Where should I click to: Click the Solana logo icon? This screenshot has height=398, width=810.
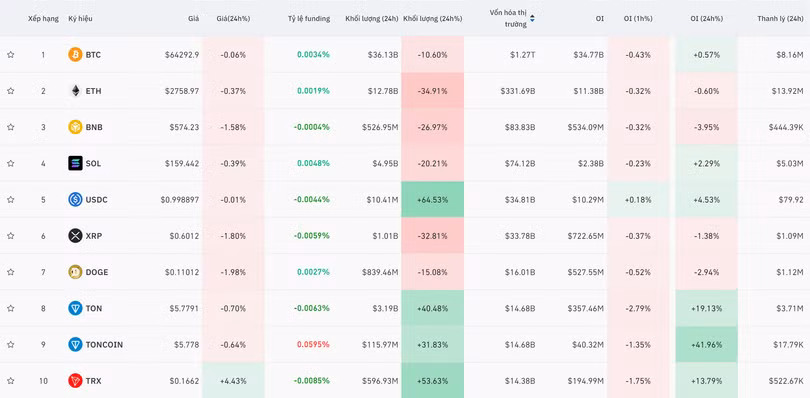(75, 163)
